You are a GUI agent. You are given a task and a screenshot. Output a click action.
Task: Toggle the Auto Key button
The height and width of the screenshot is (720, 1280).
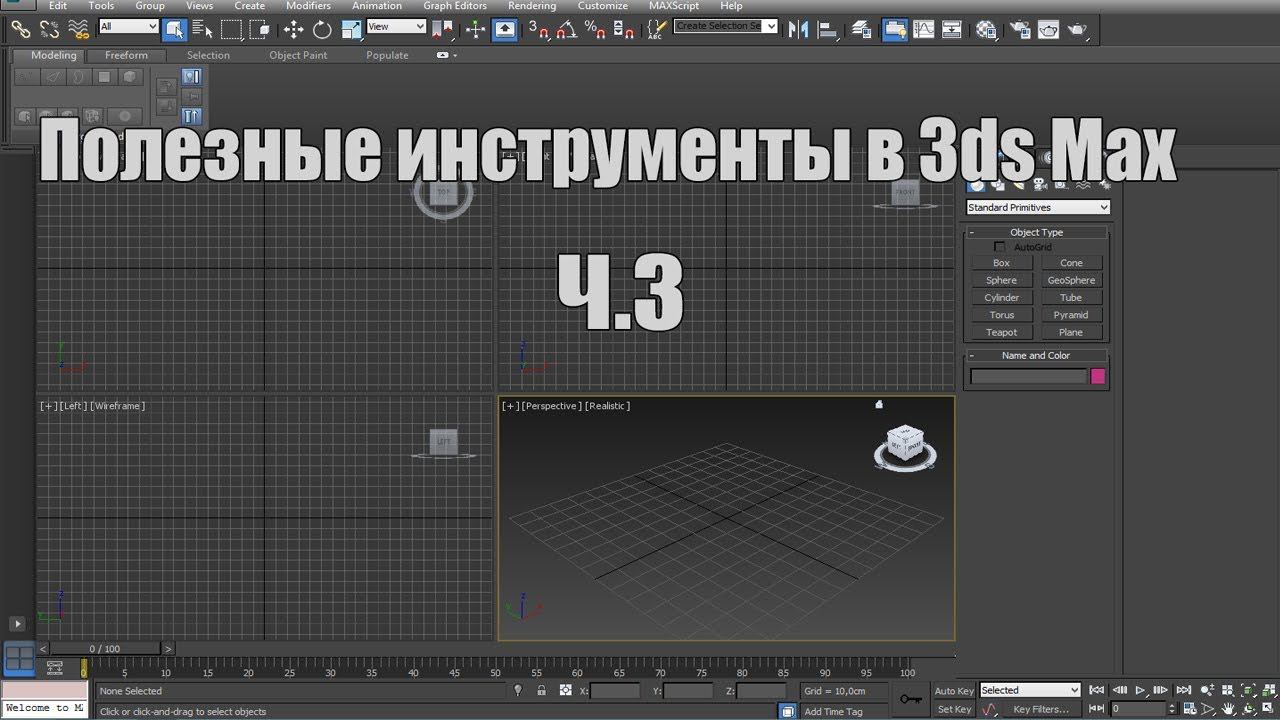point(954,691)
